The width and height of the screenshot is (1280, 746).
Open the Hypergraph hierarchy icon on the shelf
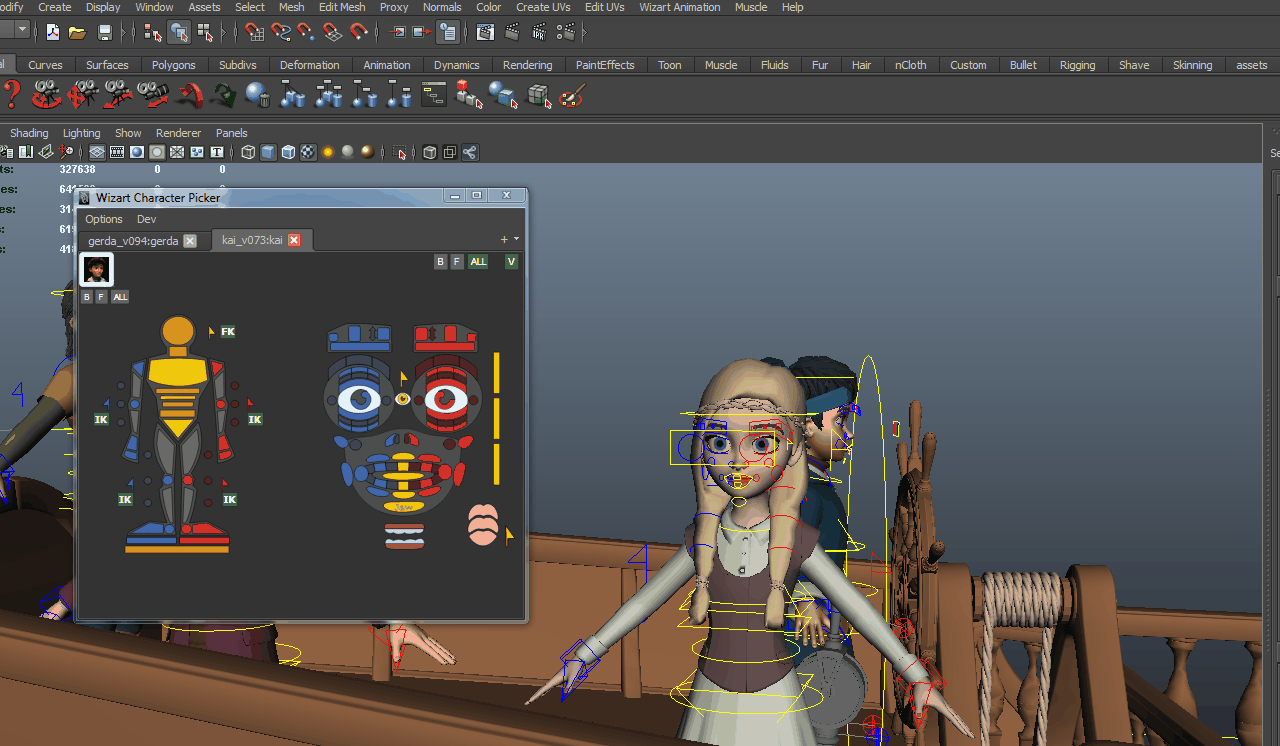pyautogui.click(x=432, y=95)
